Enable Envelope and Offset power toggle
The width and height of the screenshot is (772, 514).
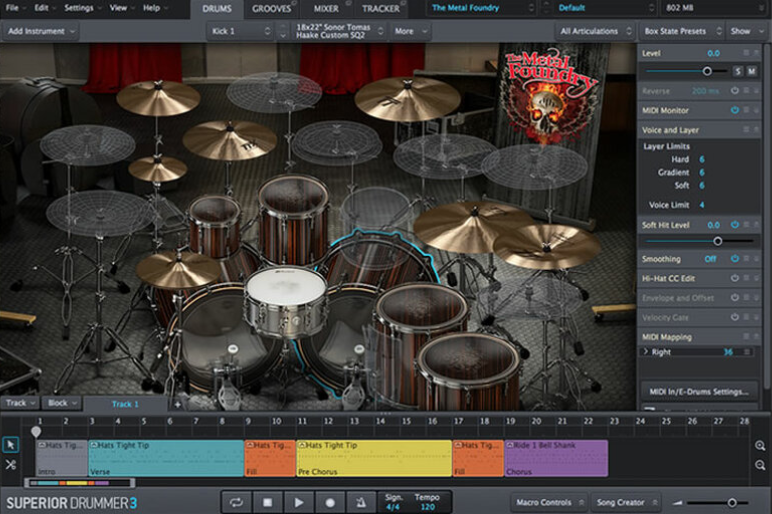click(x=735, y=297)
